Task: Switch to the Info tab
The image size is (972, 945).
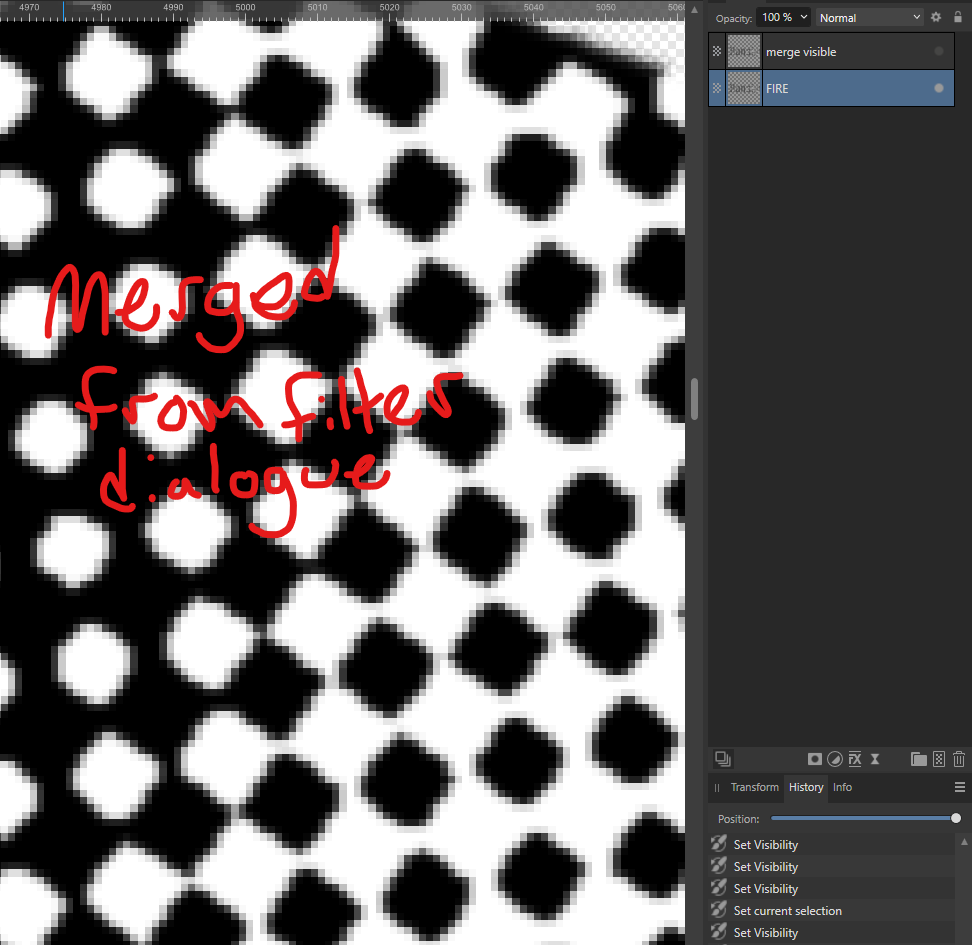Action: tap(842, 787)
